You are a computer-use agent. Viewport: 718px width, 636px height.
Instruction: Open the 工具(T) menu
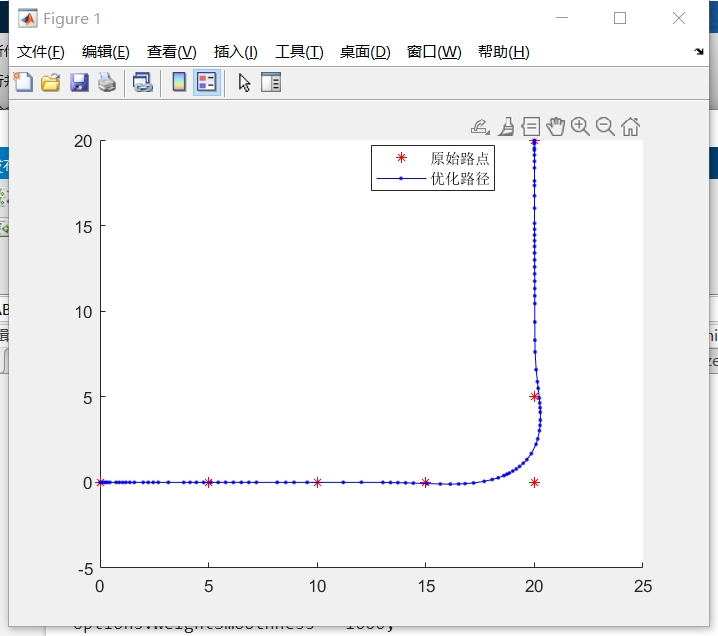tap(299, 52)
